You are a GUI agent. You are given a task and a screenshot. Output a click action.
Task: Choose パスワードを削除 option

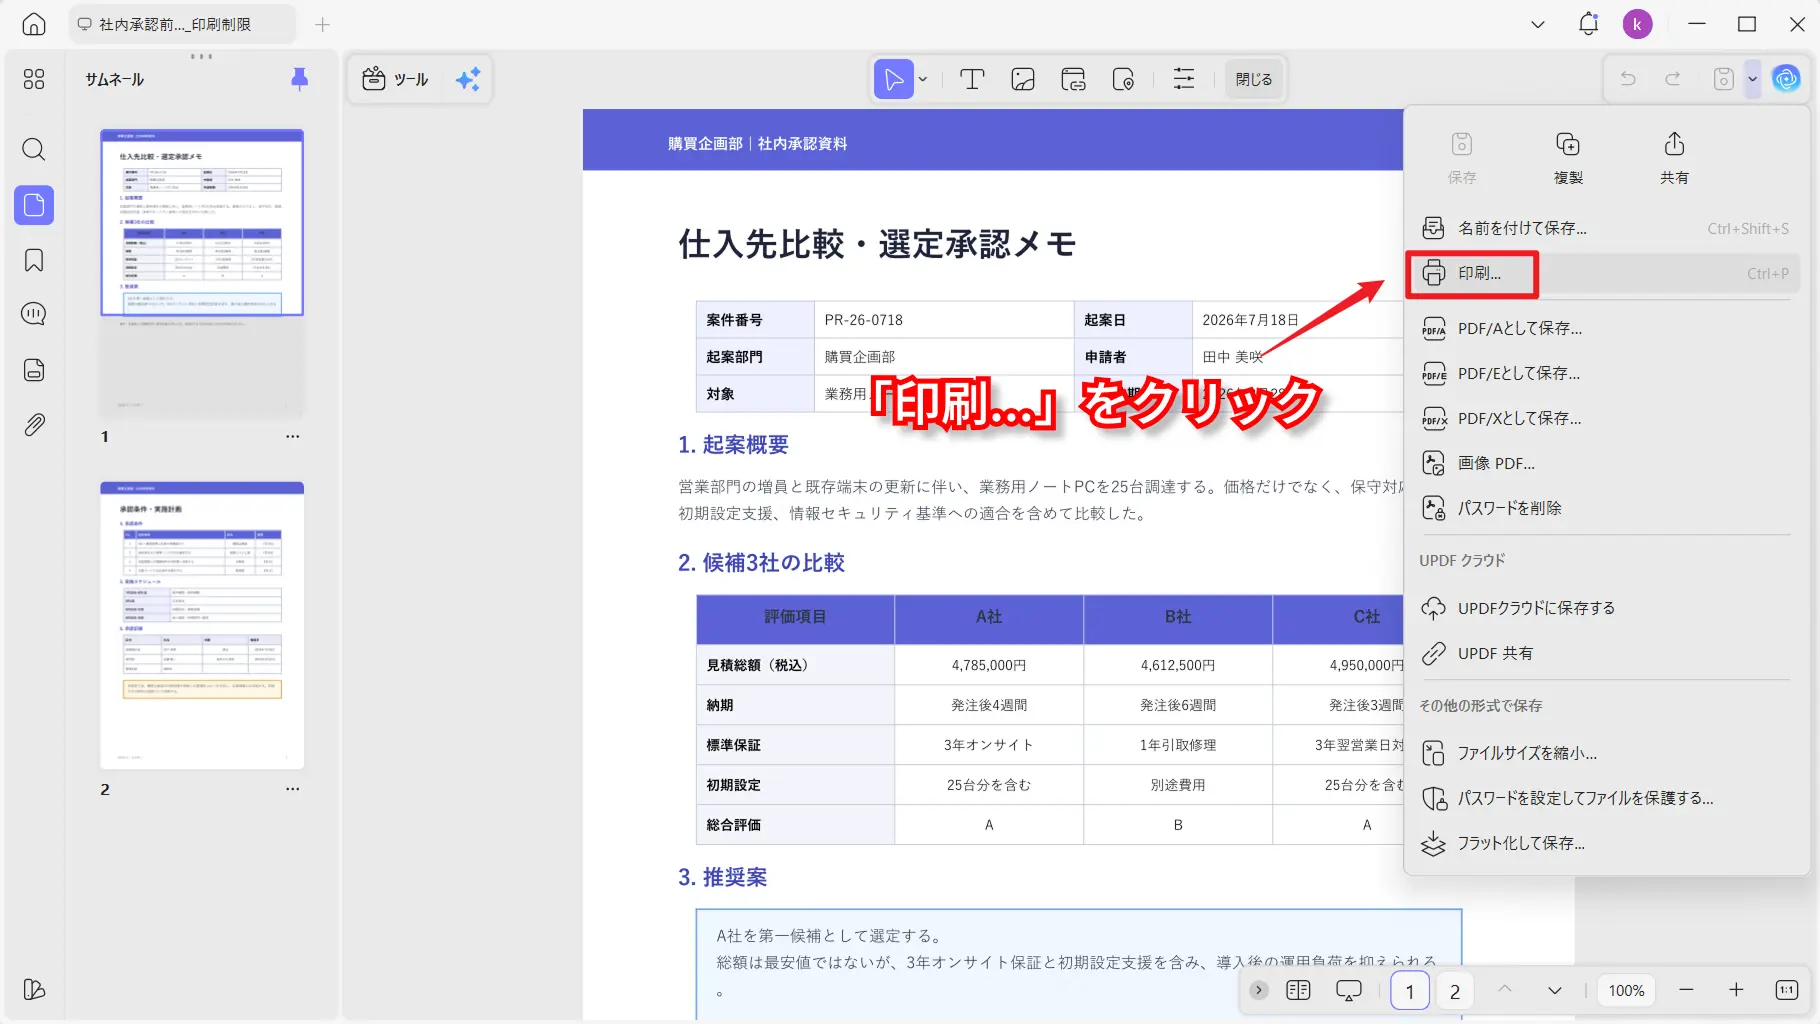[1606, 508]
